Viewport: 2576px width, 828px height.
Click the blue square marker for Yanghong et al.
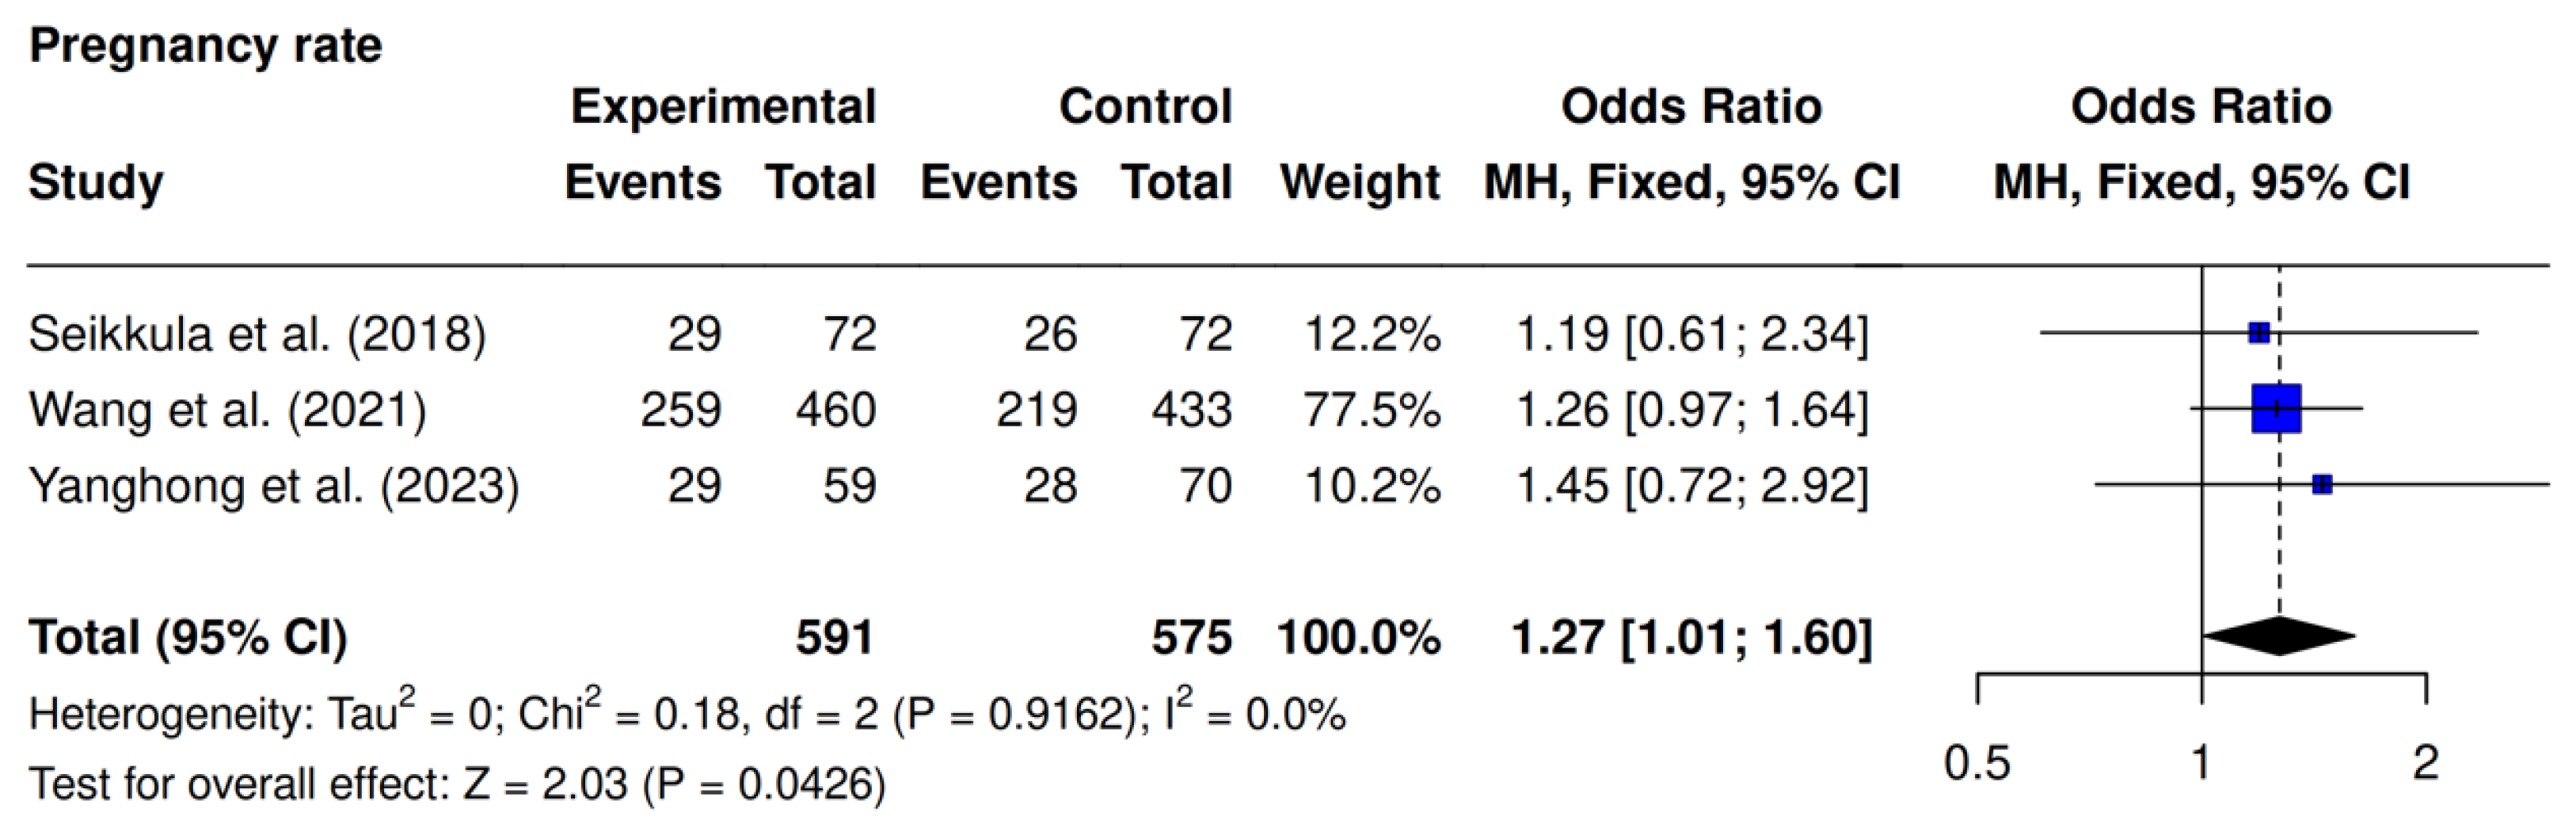[x=2322, y=485]
